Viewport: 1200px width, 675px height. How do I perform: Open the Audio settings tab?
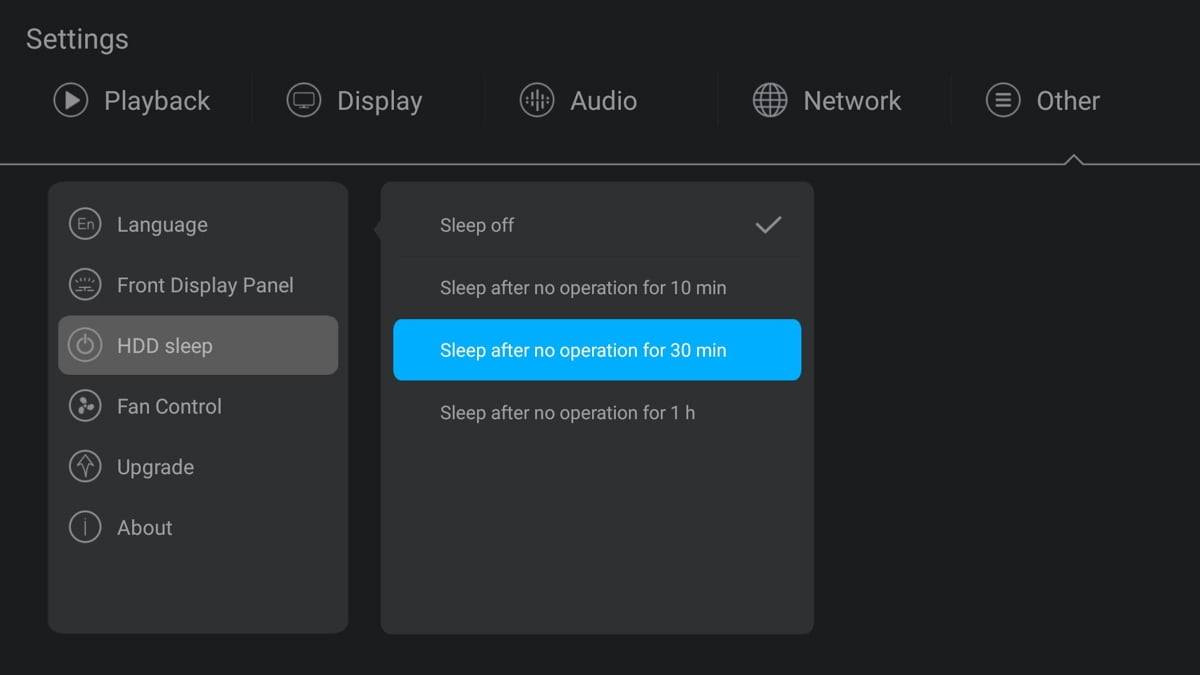coord(603,101)
